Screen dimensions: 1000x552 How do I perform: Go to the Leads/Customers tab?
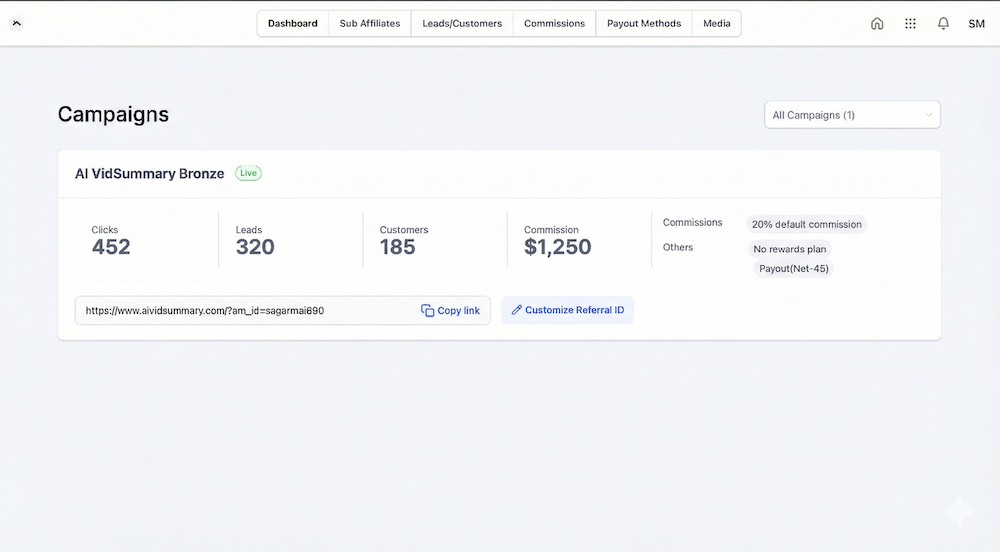click(462, 24)
